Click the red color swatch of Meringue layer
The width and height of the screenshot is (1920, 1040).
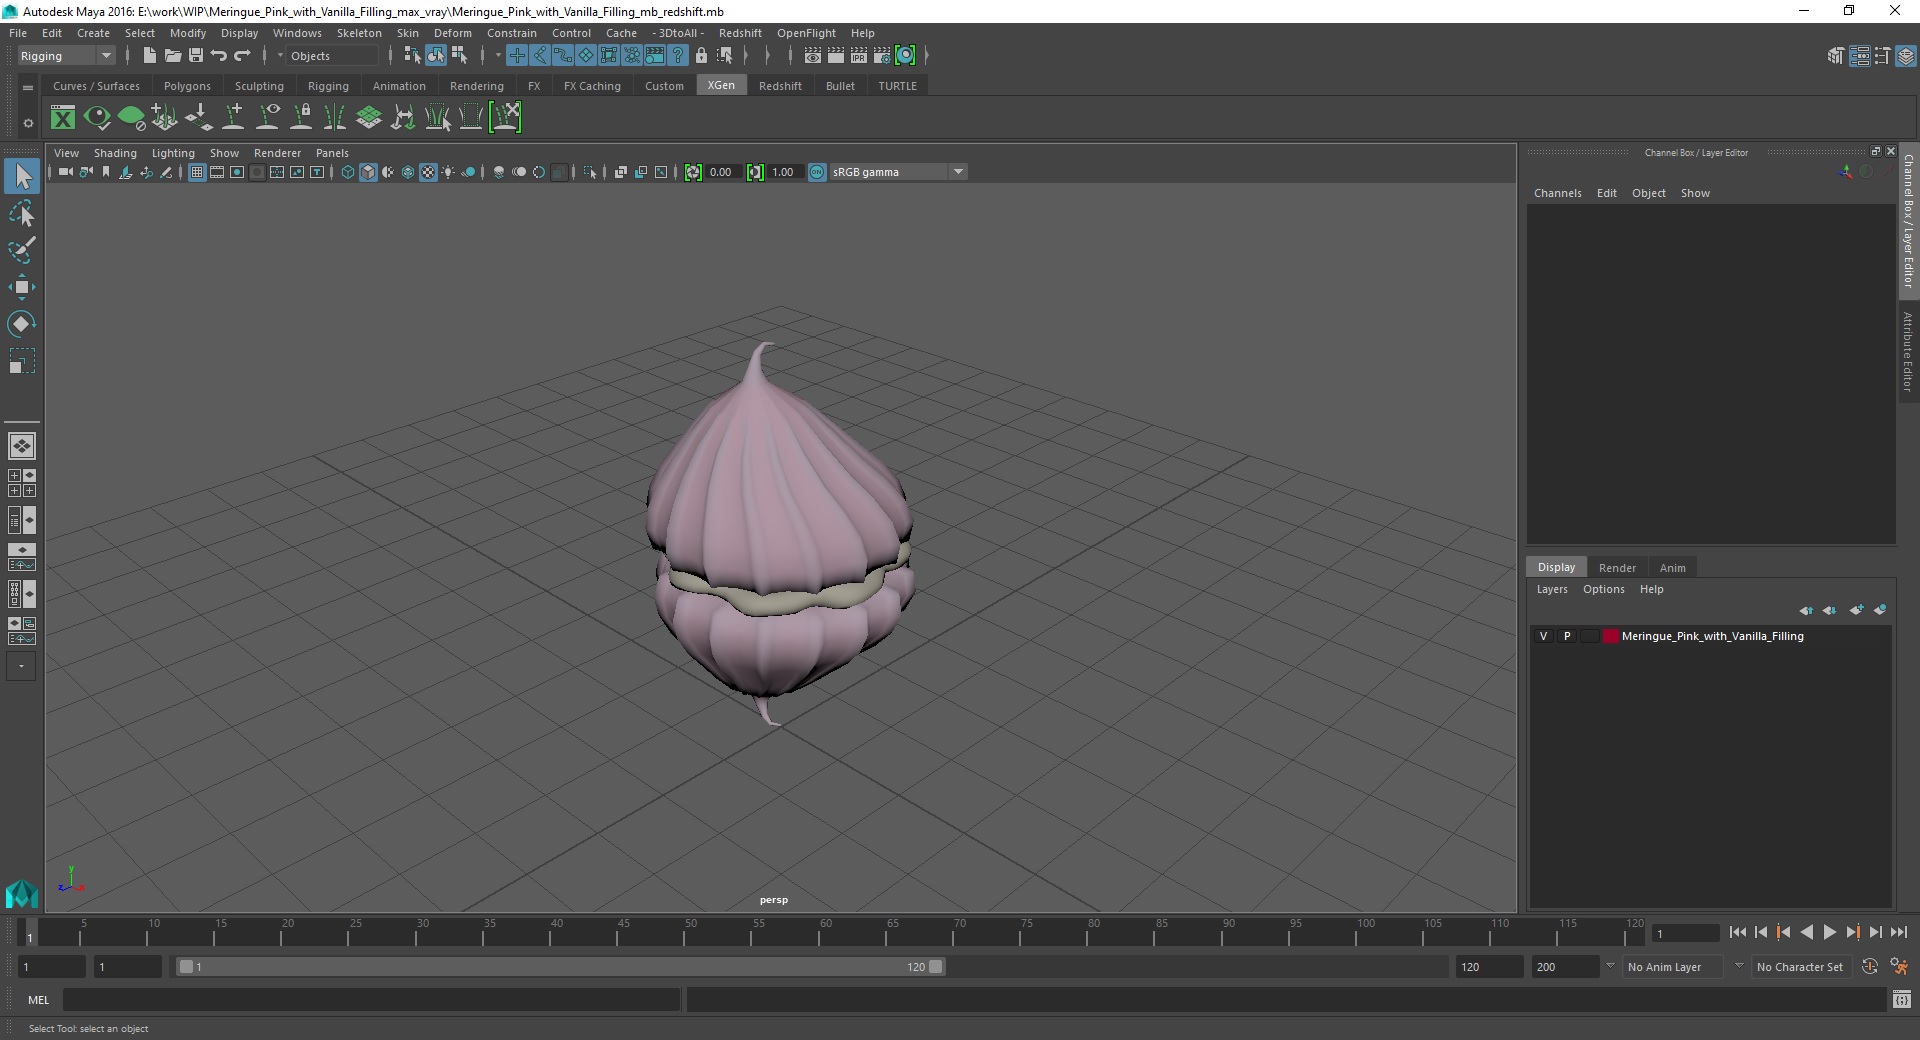coord(1611,636)
